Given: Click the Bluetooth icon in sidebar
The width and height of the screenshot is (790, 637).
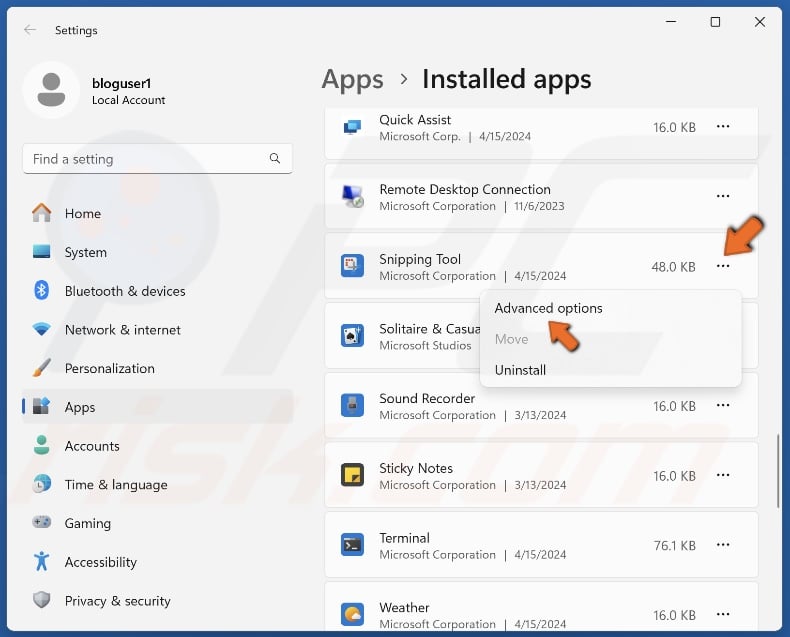Looking at the screenshot, I should click(41, 290).
